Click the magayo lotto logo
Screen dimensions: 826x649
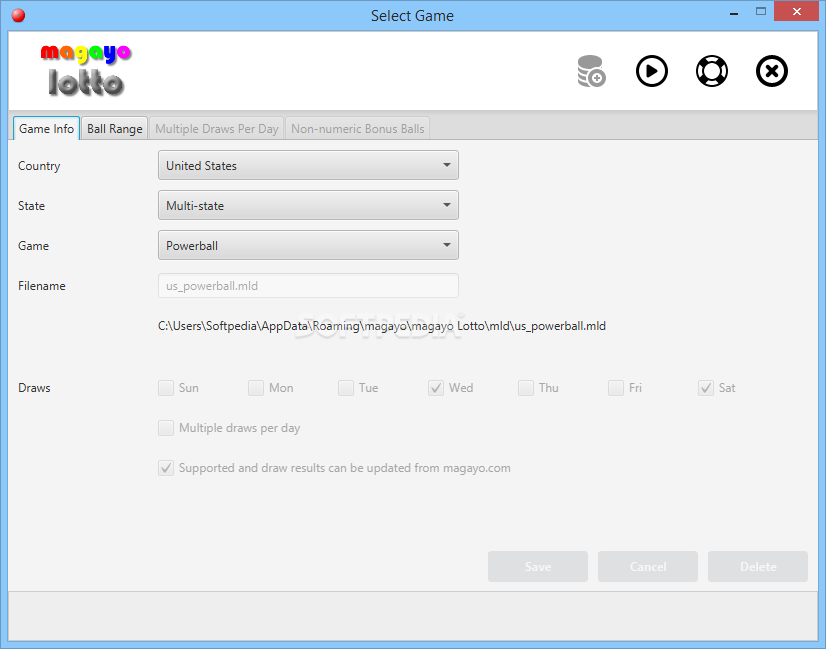[86, 71]
